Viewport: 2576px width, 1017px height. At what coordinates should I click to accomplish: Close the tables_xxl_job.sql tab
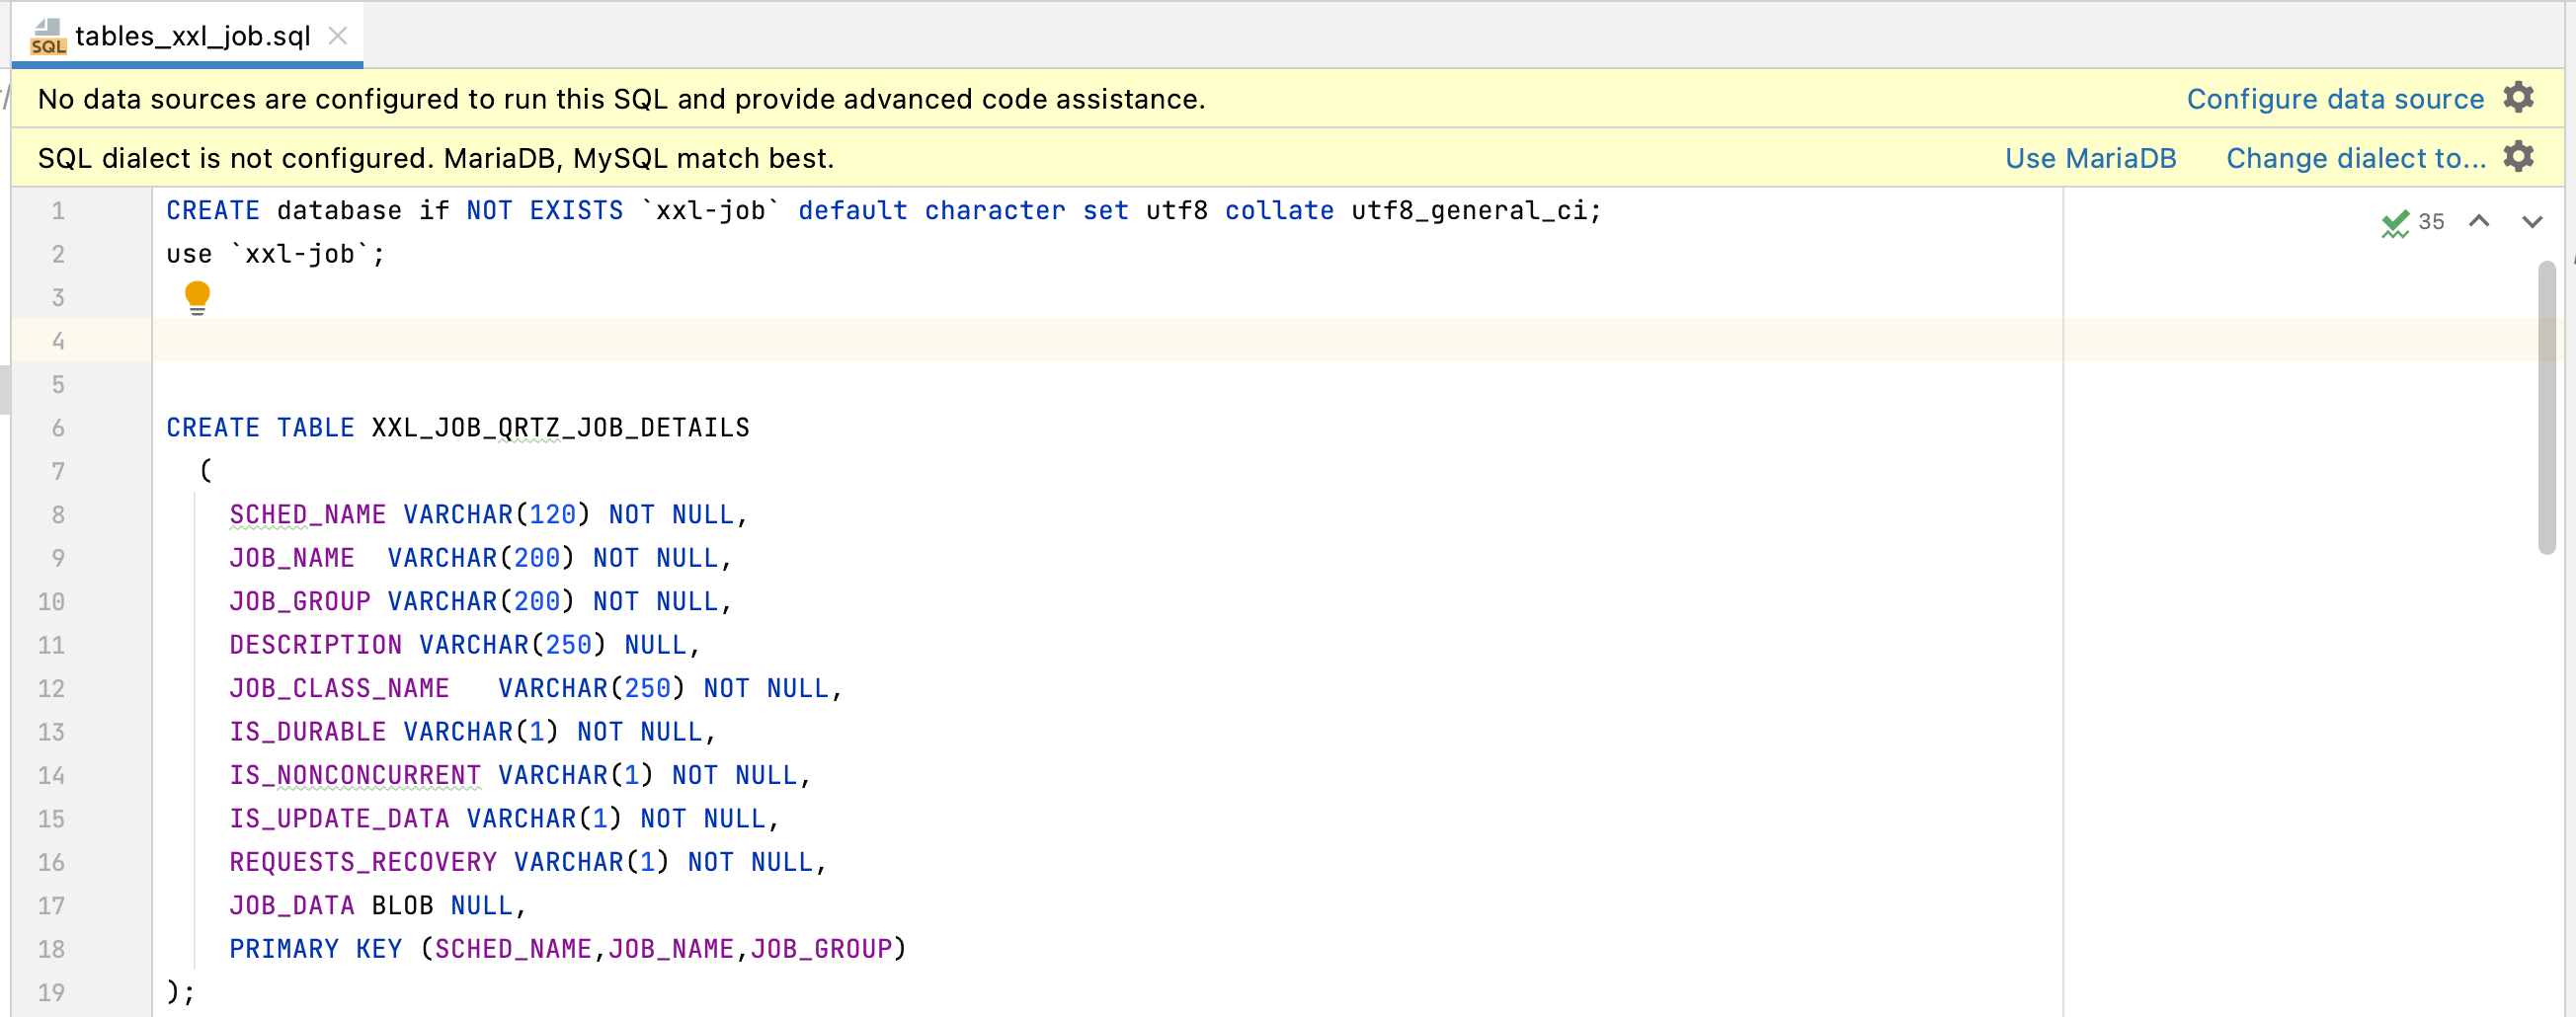(x=338, y=36)
